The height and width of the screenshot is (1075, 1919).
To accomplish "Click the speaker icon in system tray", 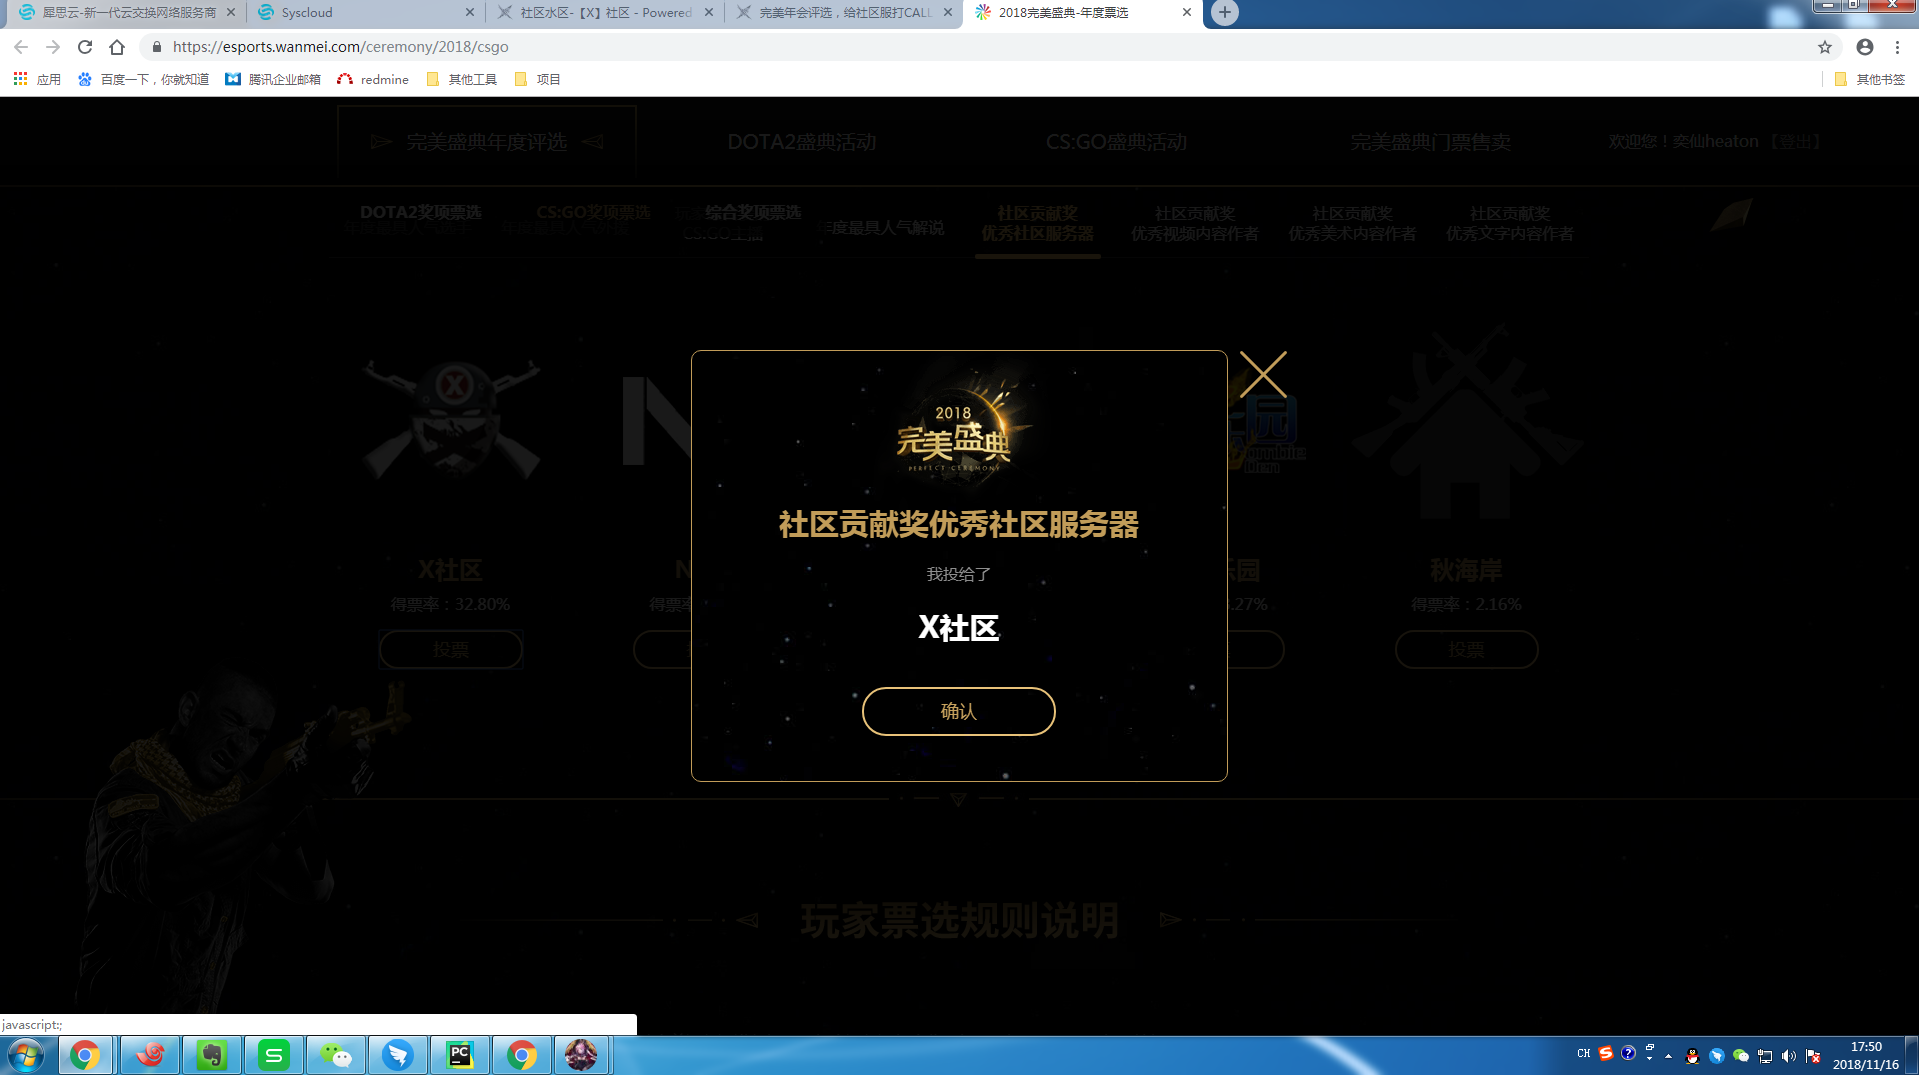I will point(1787,1055).
